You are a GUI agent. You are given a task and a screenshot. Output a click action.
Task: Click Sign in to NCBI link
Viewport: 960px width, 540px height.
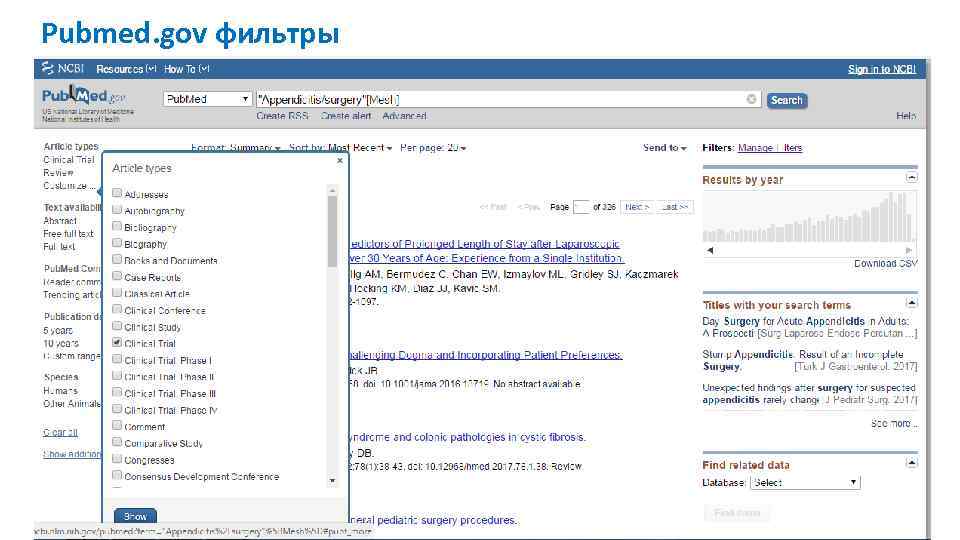coord(882,69)
